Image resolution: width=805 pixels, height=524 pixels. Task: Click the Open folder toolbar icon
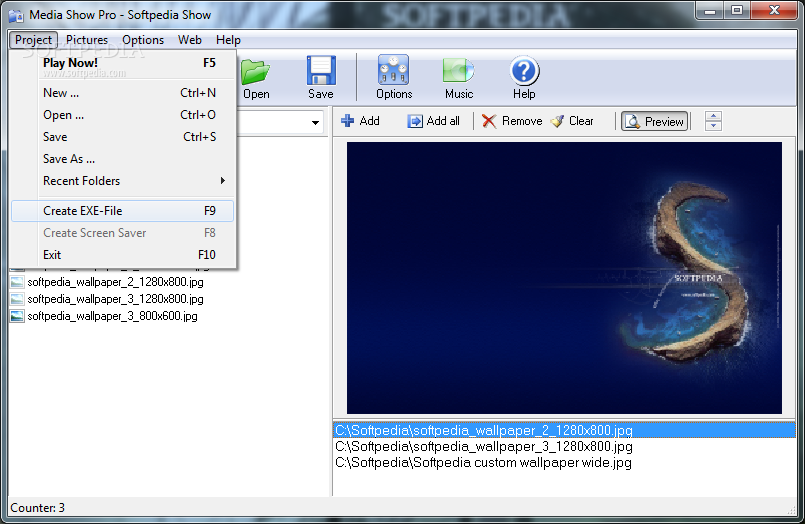(x=256, y=71)
